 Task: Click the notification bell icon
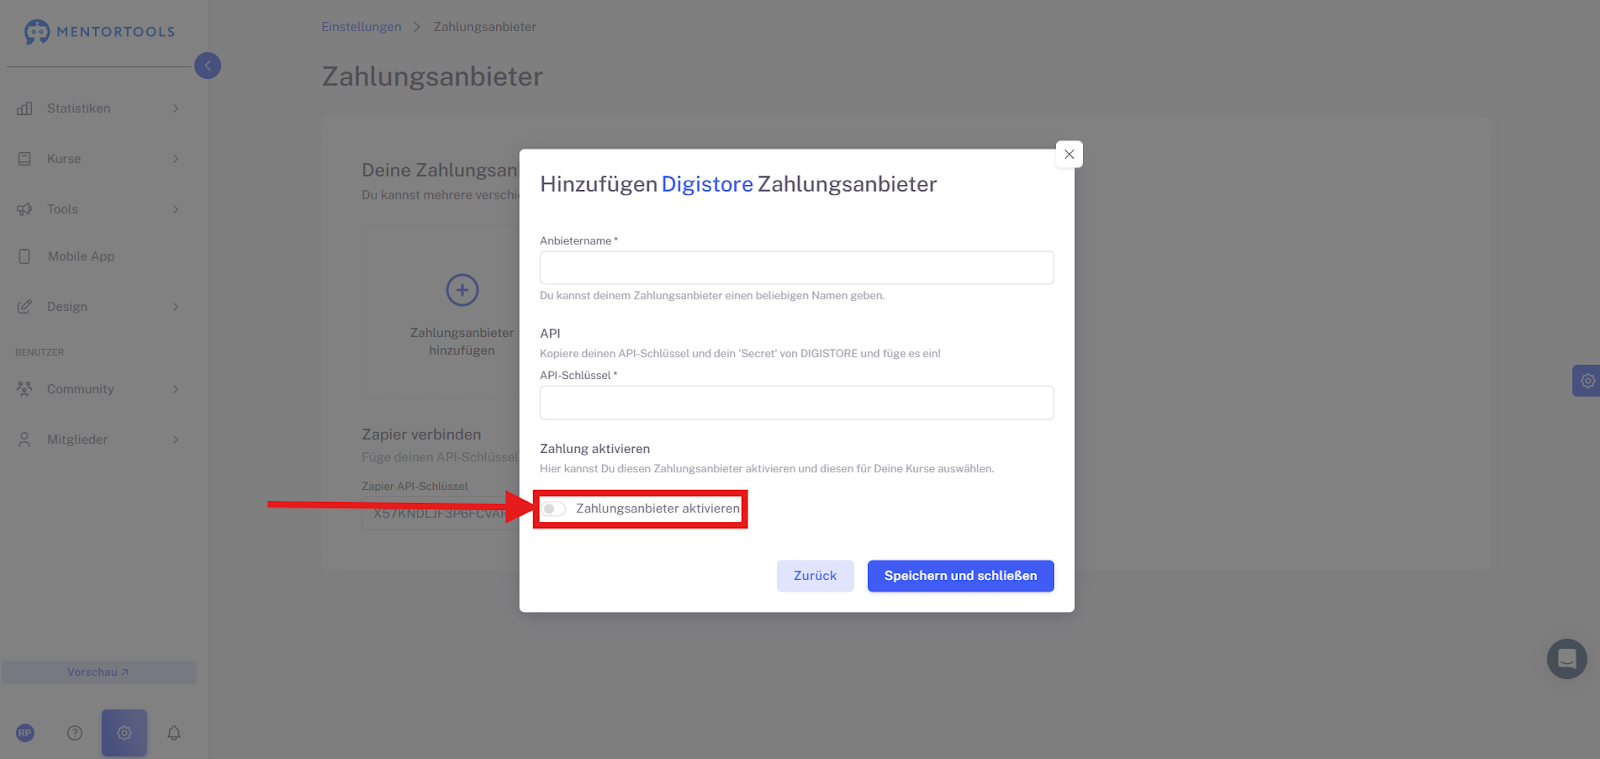click(x=174, y=733)
